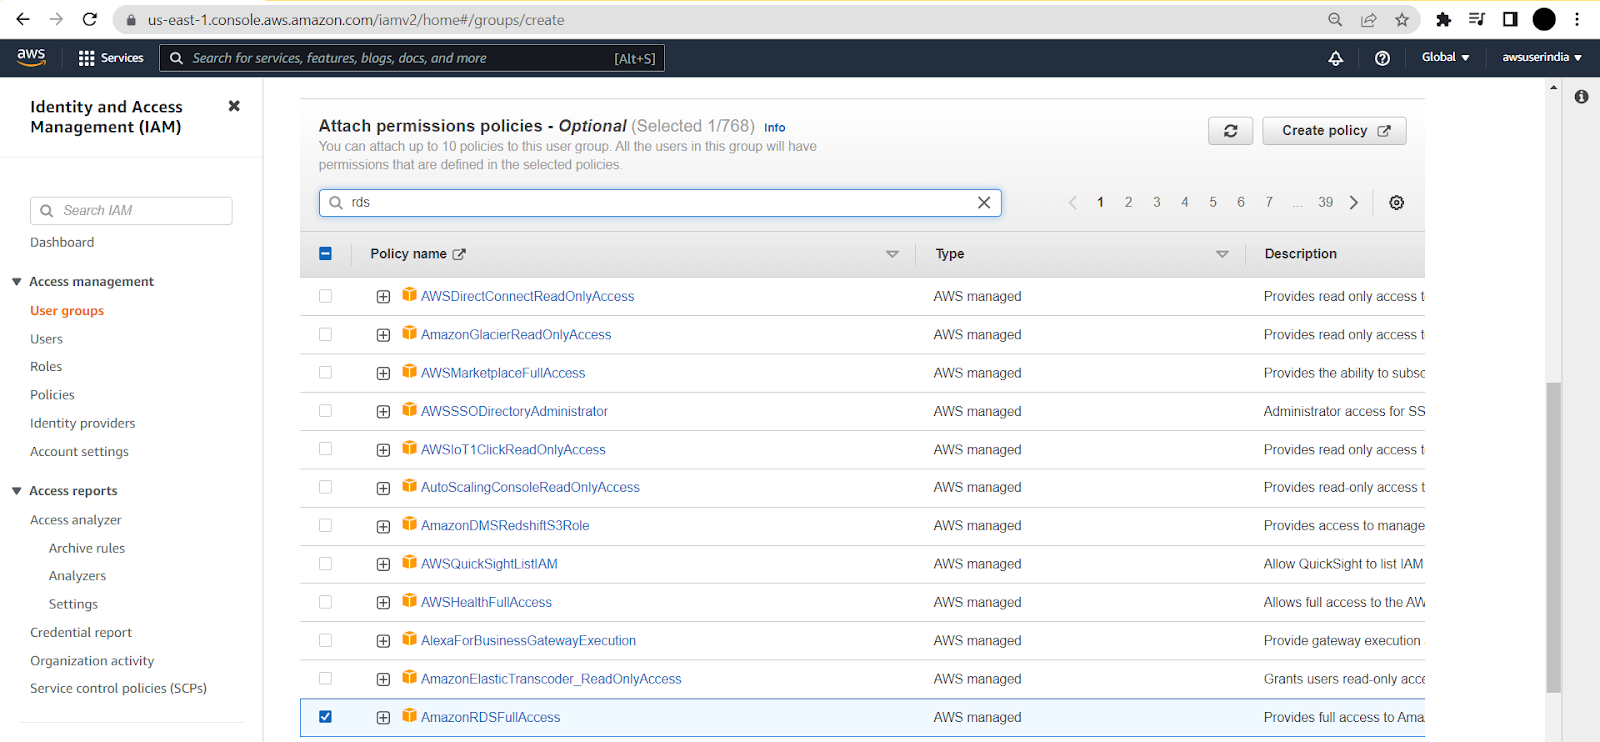Open the help question mark icon
Viewport: 1600px width, 742px height.
[1382, 58]
